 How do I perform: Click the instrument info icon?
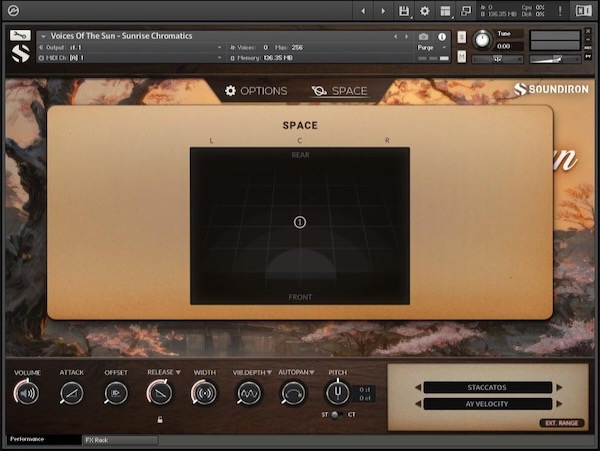pyautogui.click(x=442, y=36)
